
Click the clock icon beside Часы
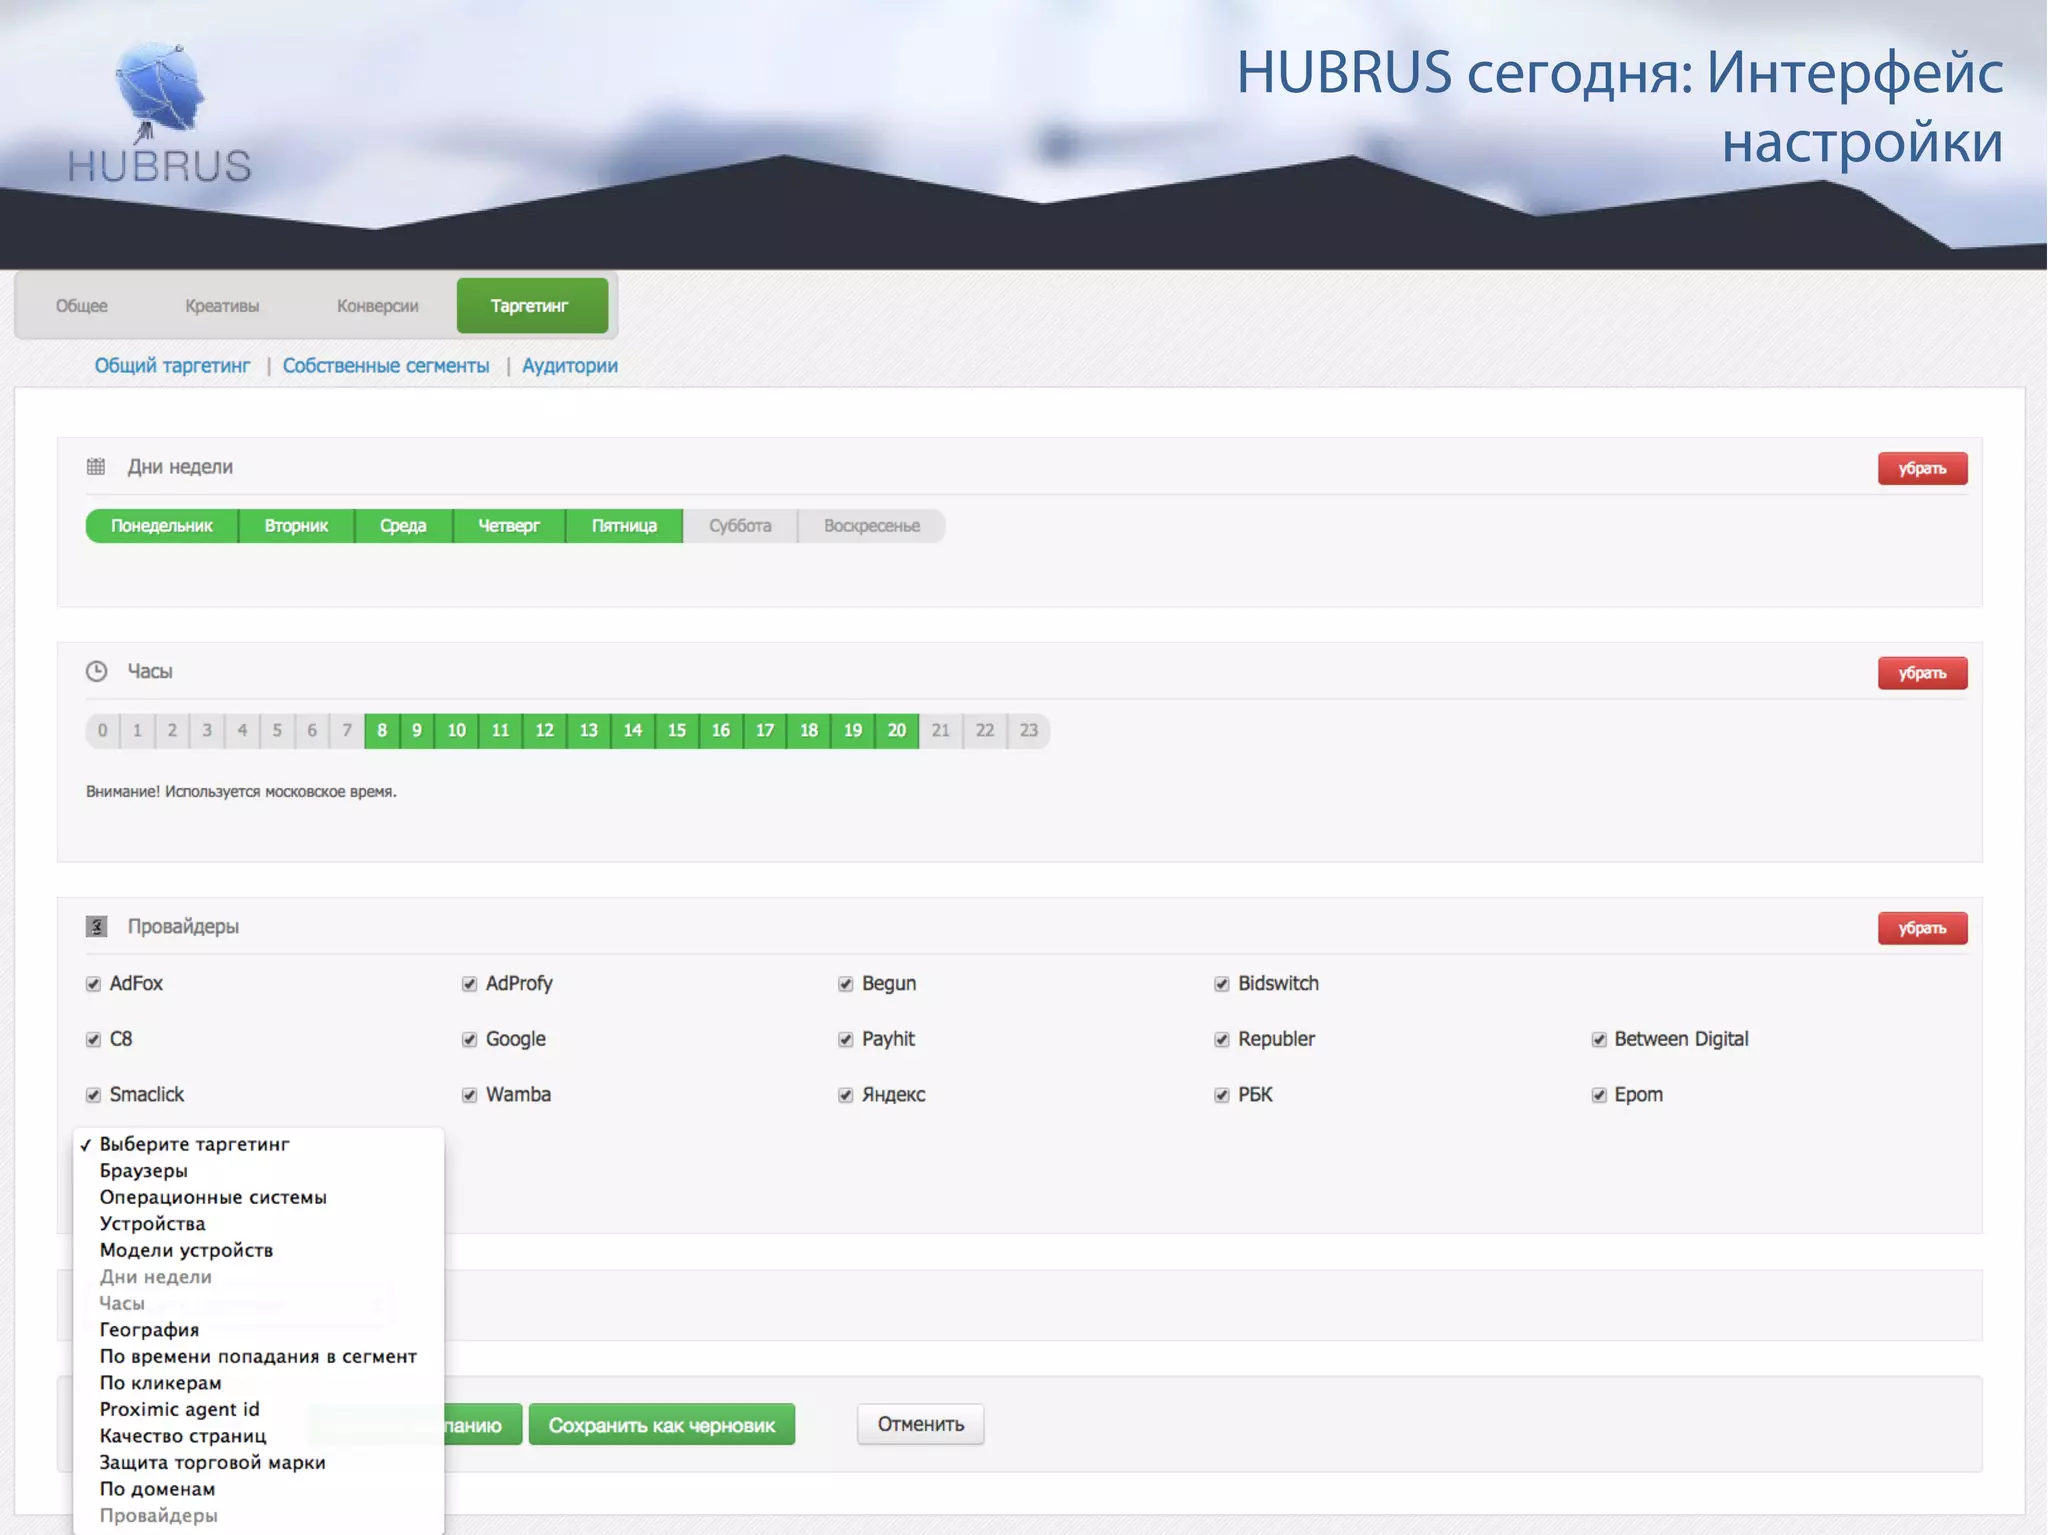coord(96,671)
